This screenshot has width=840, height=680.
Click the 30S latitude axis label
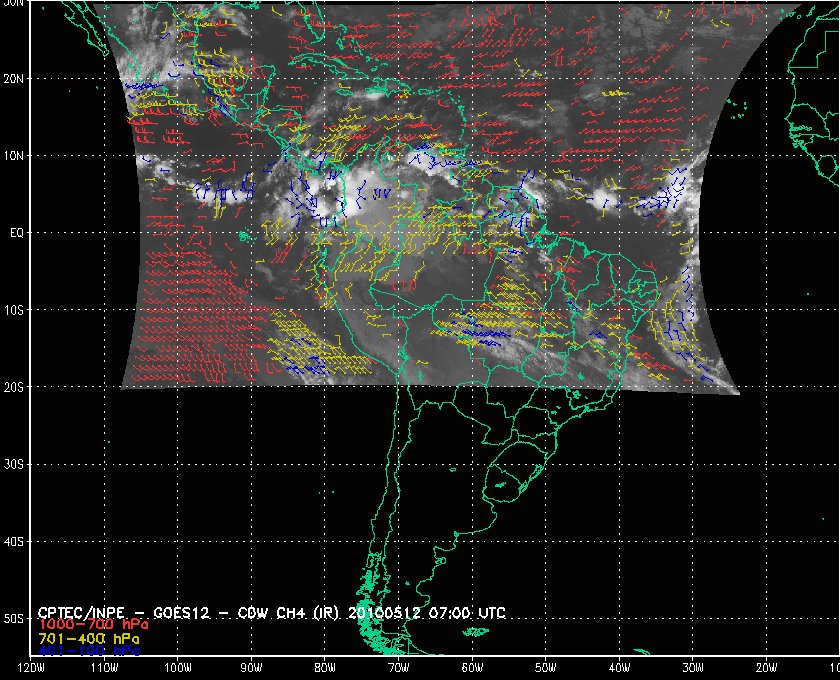click(15, 464)
